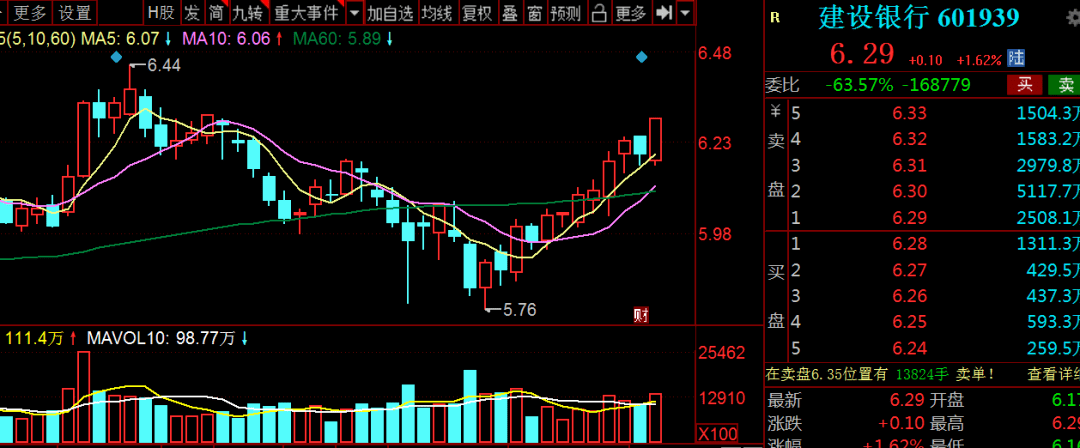Select sell level 3 price 6.31
Screen dimensions: 1080x448
point(910,165)
